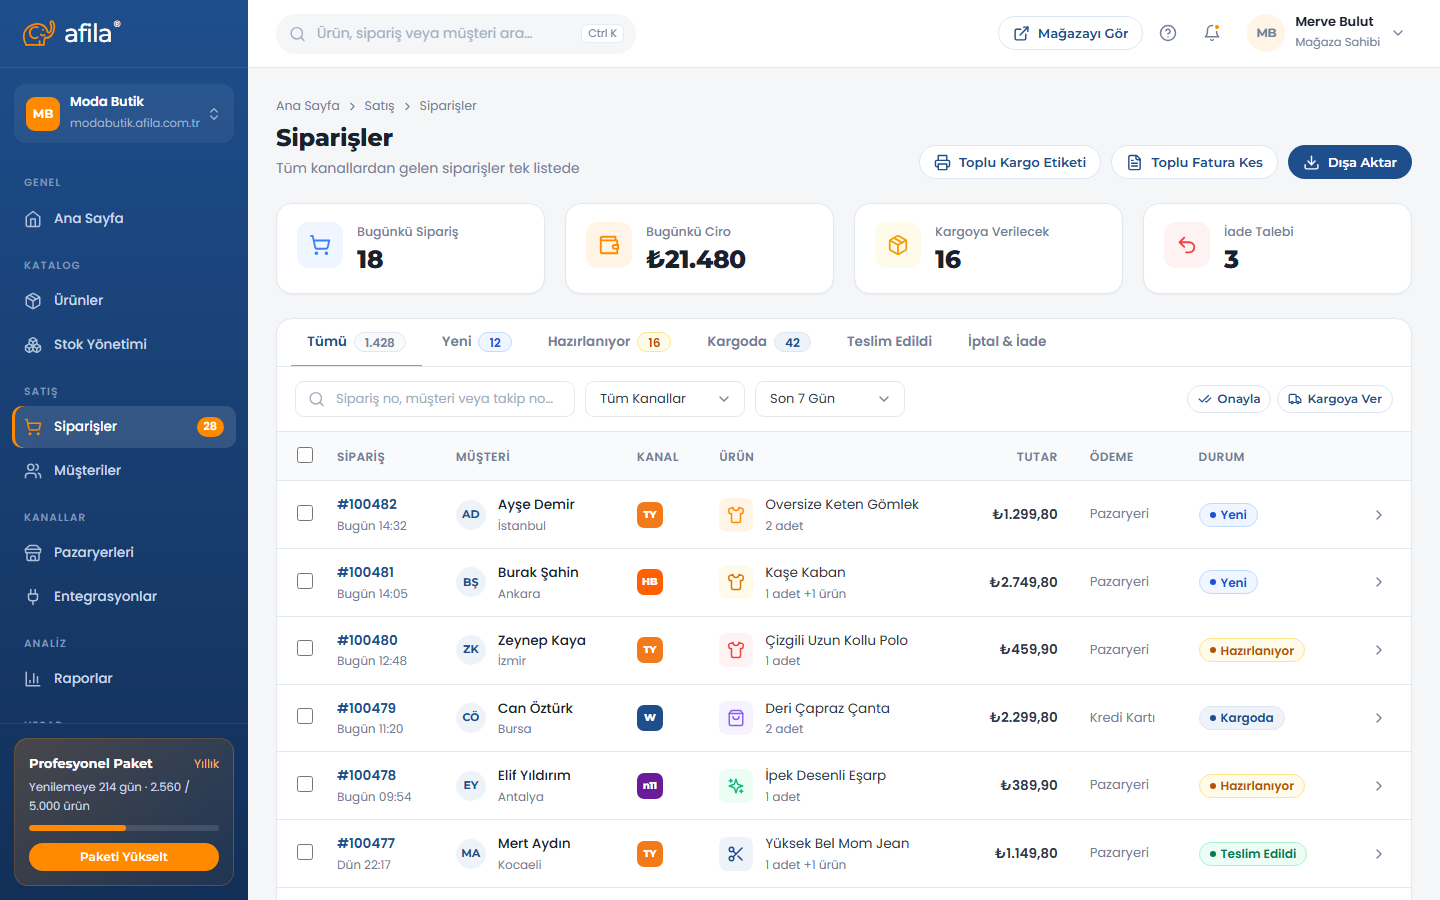Click the Paketi Yükselt button
Image resolution: width=1440 pixels, height=900 pixels.
[124, 857]
